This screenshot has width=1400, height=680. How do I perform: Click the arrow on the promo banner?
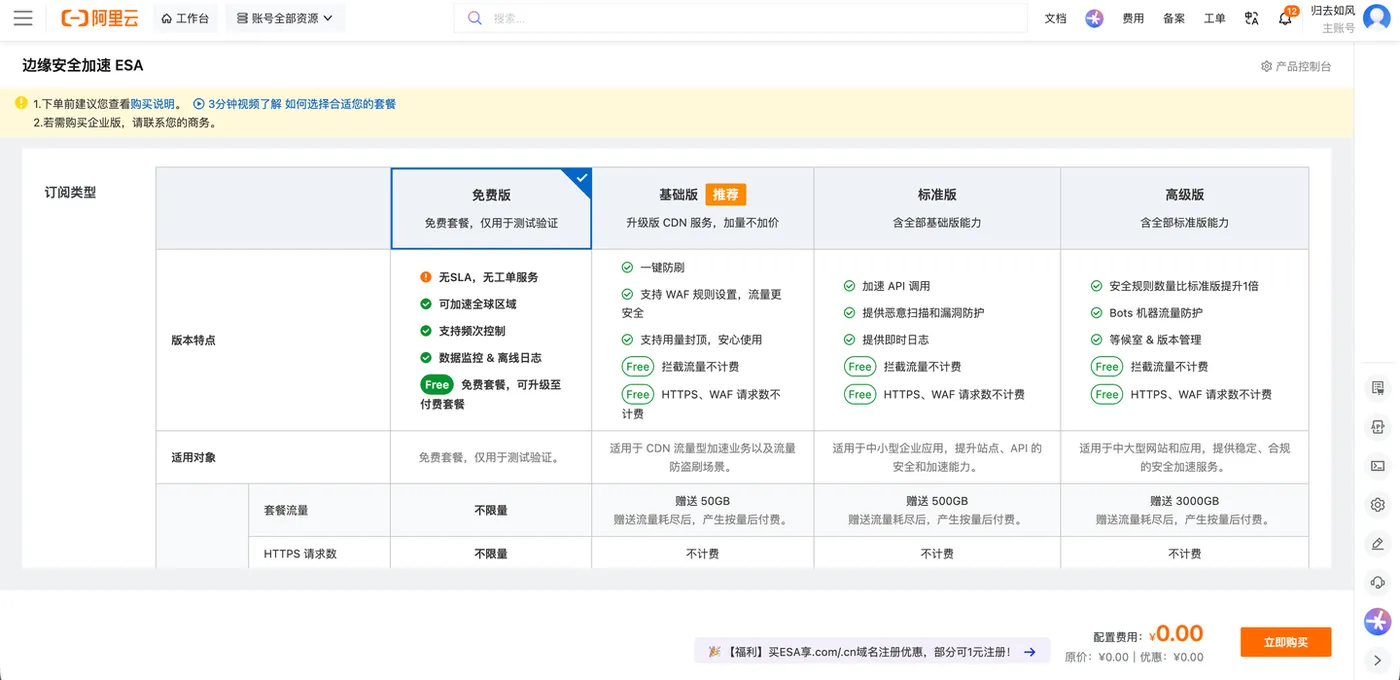click(x=1030, y=652)
